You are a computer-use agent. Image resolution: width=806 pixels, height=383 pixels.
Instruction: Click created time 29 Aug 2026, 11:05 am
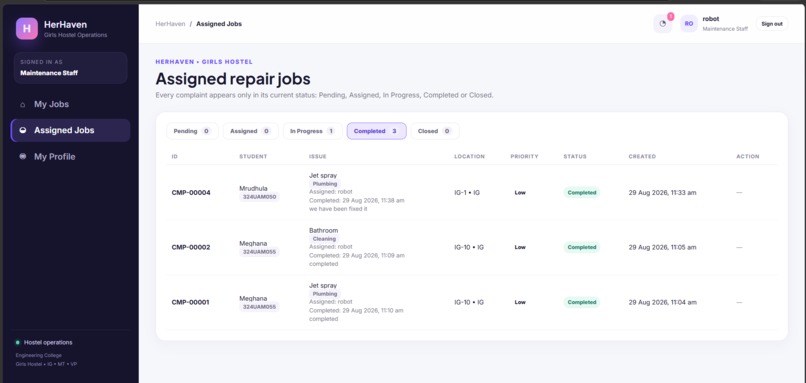click(x=662, y=247)
